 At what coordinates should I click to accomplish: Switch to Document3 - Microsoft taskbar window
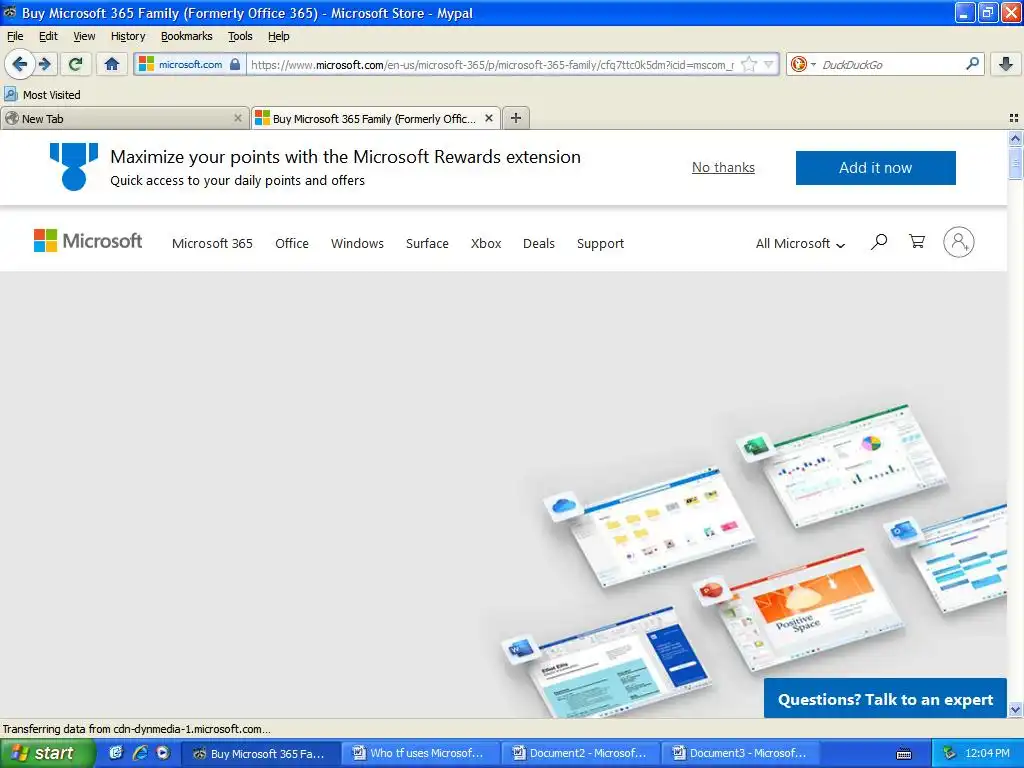[741, 753]
